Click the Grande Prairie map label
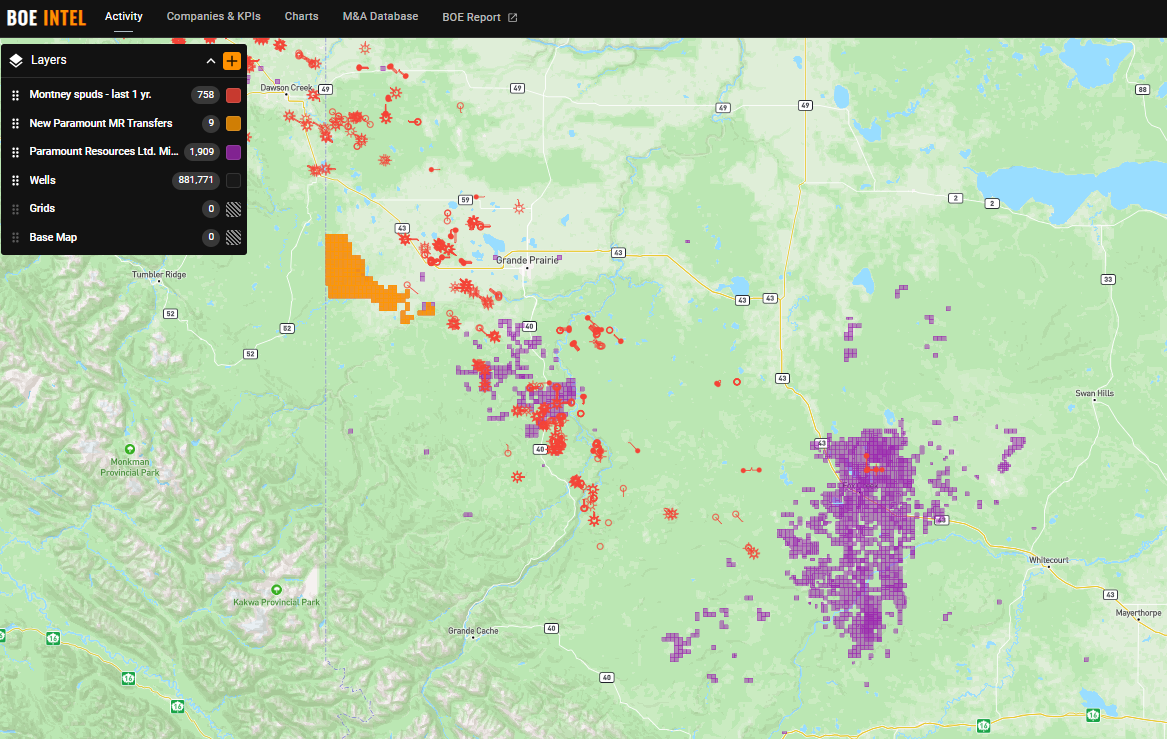Screen dimensions: 1167x739 coord(527,260)
